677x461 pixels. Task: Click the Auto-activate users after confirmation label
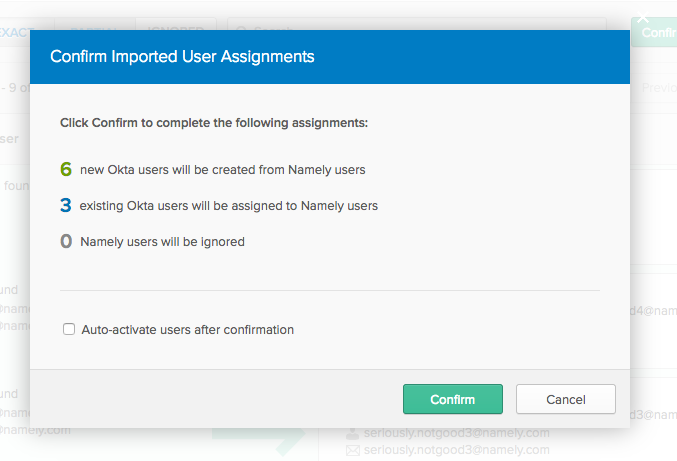click(187, 329)
